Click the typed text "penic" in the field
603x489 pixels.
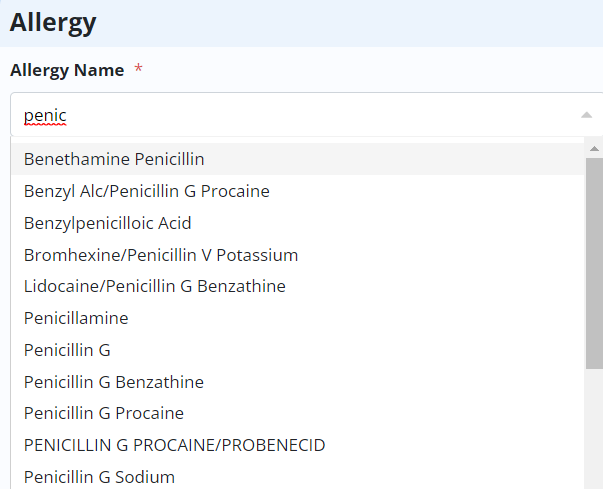click(45, 115)
